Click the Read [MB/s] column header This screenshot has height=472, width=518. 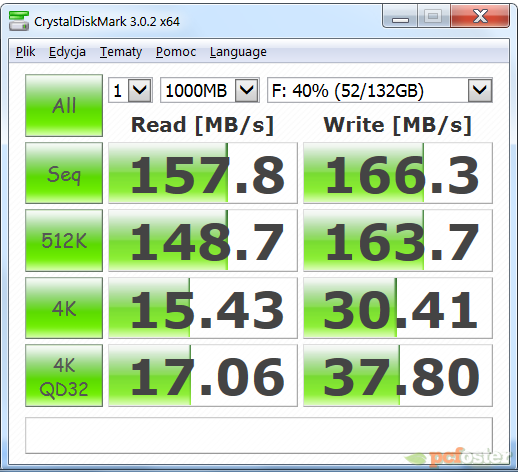click(x=202, y=125)
